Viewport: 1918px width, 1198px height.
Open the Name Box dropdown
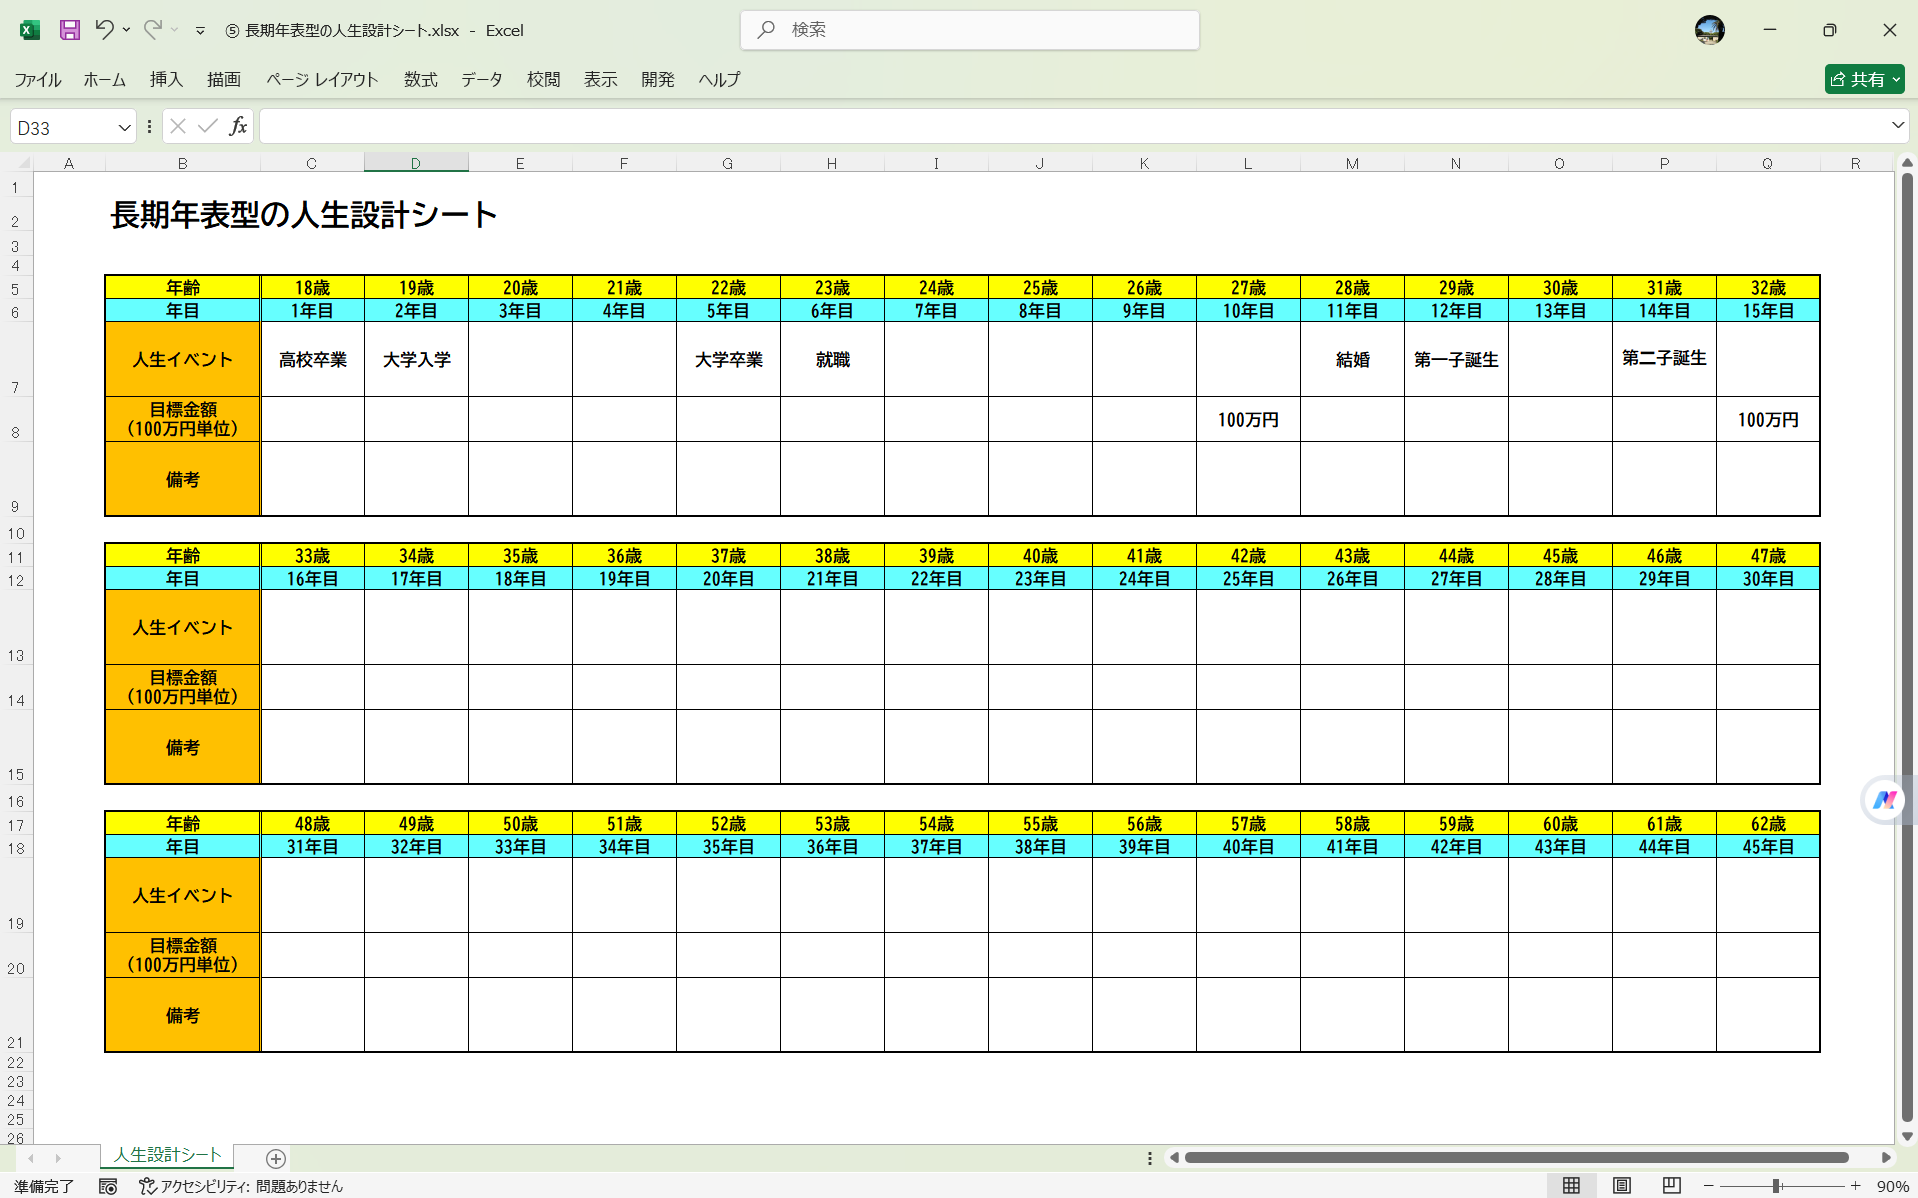124,126
